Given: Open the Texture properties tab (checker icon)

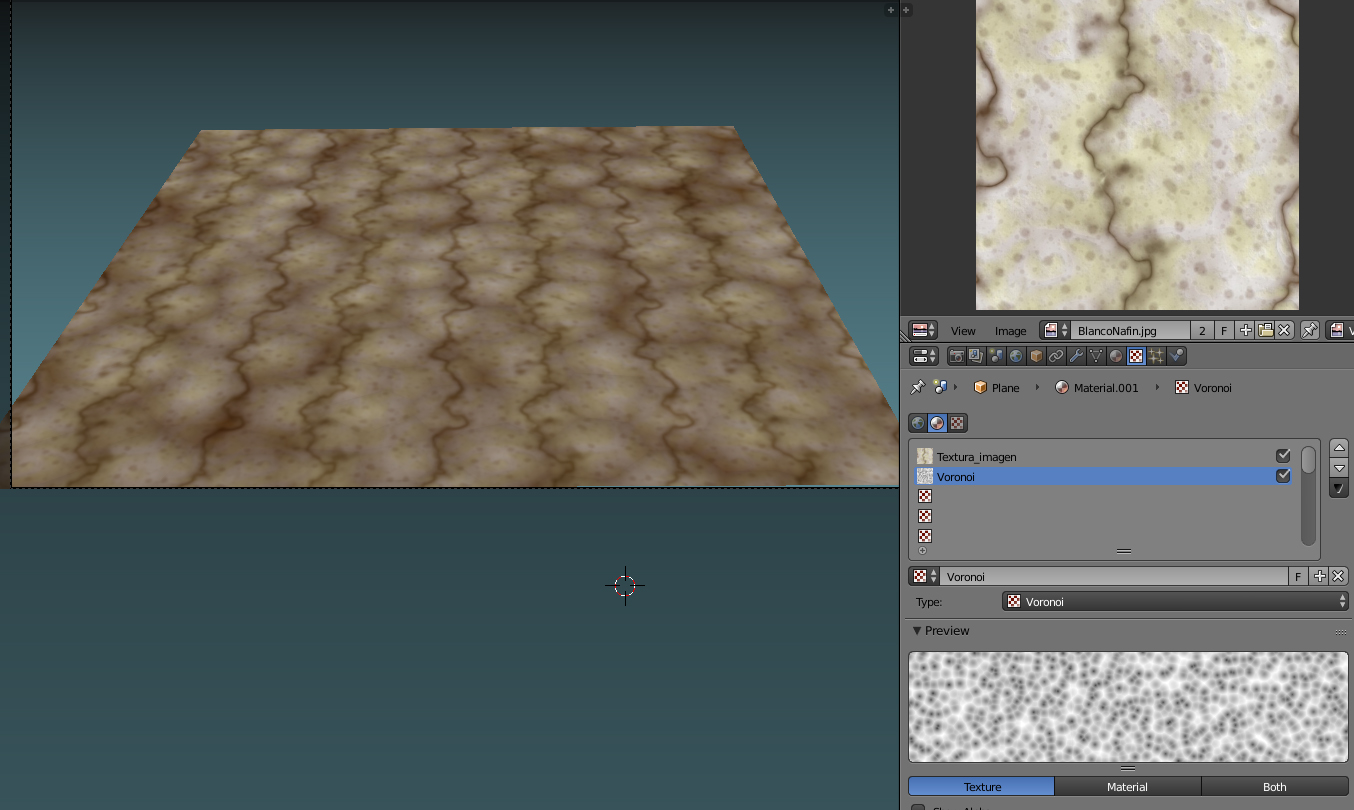Looking at the screenshot, I should 1136,356.
